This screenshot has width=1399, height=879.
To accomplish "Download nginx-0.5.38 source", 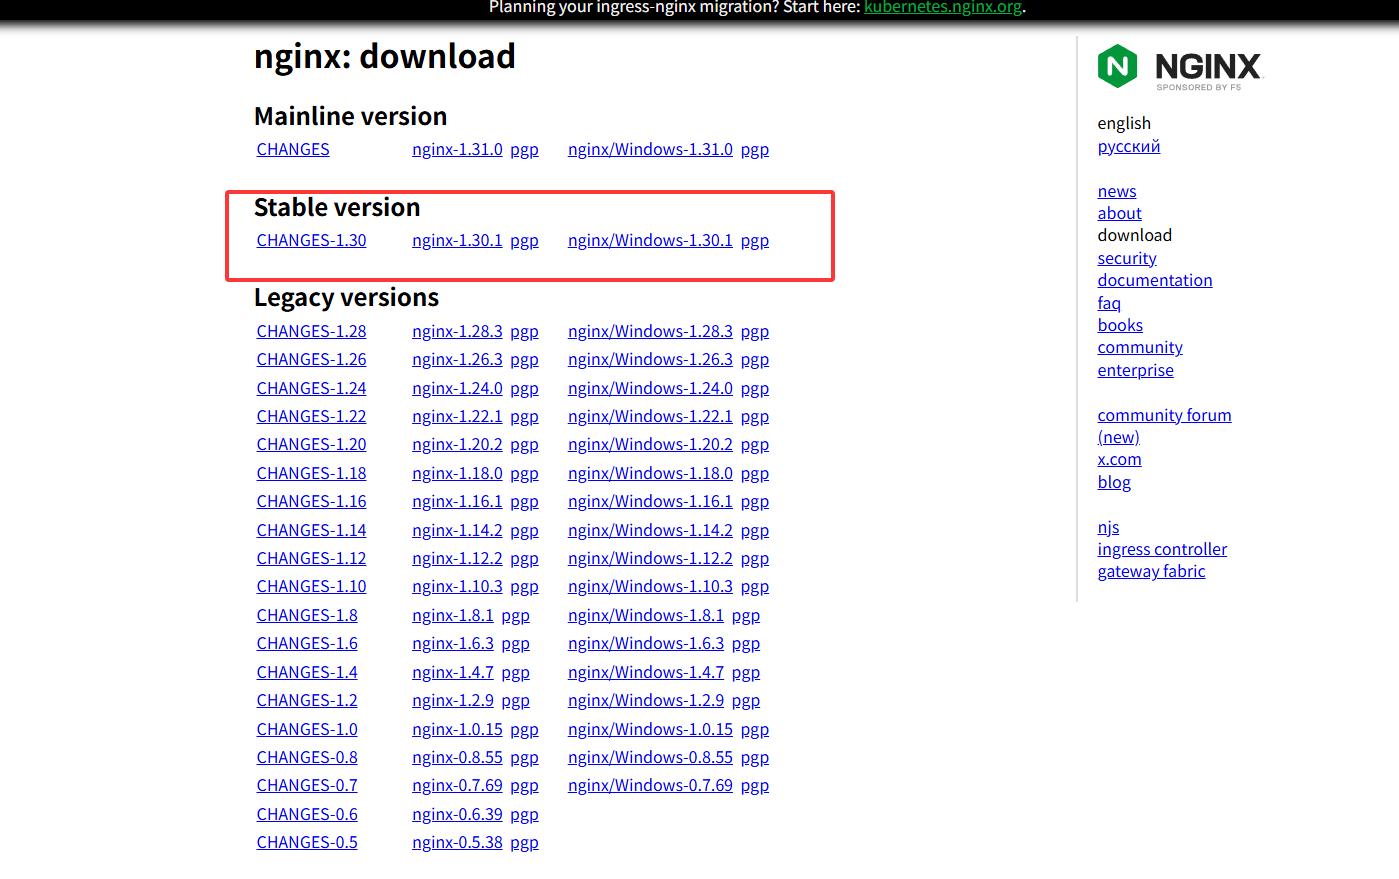I will click(457, 842).
